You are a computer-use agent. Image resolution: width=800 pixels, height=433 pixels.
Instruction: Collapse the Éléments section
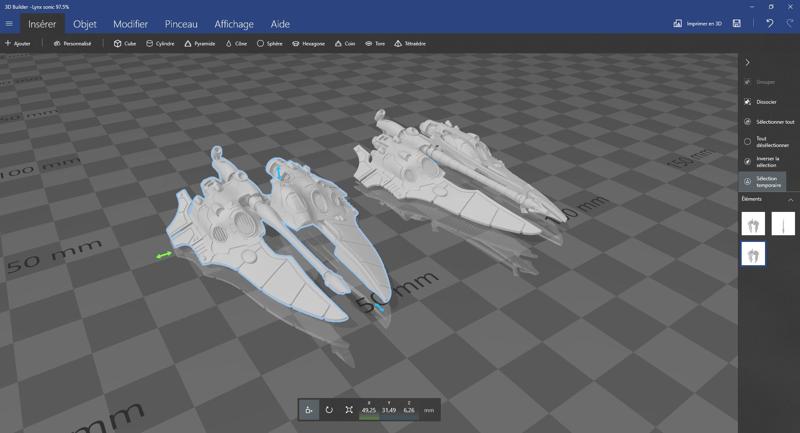[x=790, y=199]
